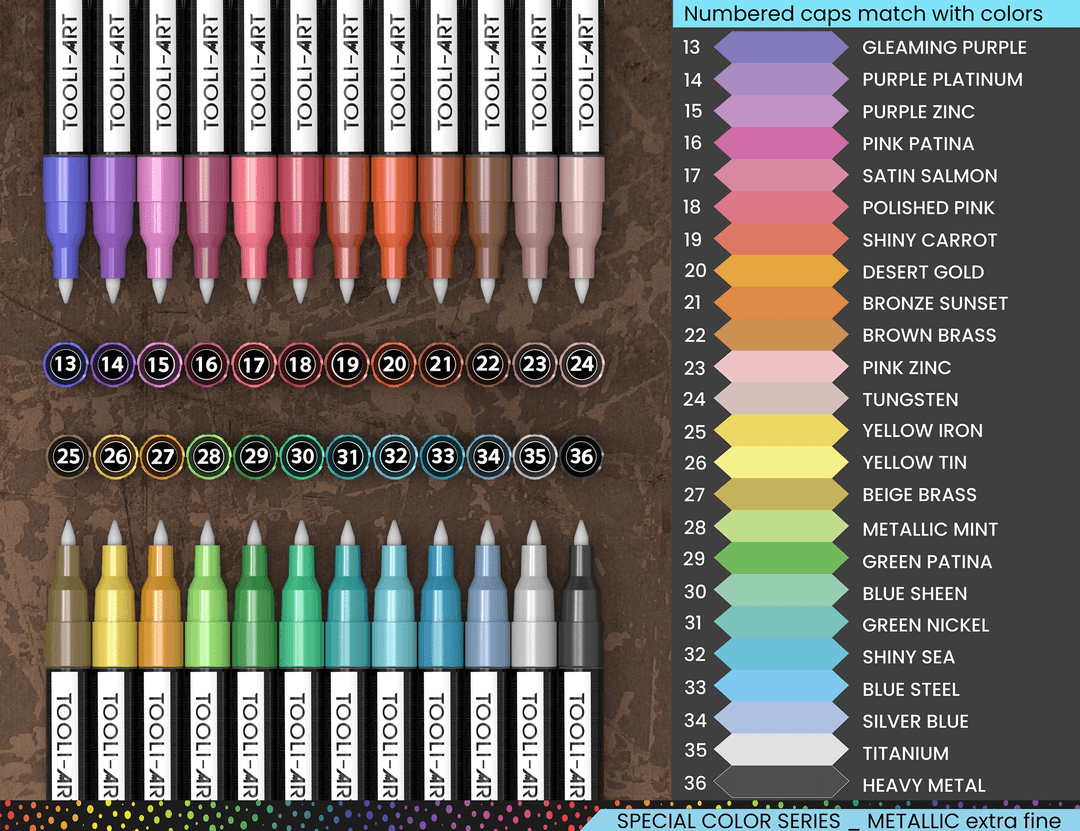This screenshot has width=1080, height=831.
Task: Click the black marker tip below cap 36
Action: pyautogui.click(x=581, y=532)
